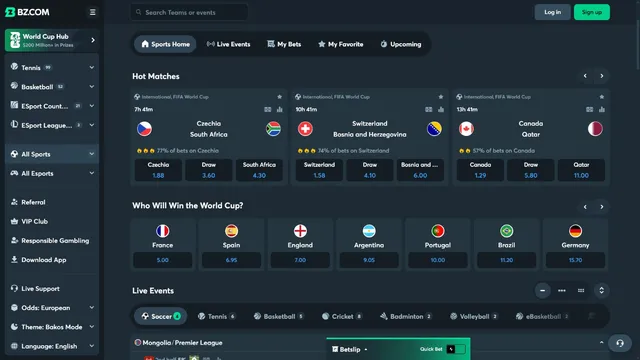Open scoreboard icon for Czechia match
Image resolution: width=640 pixels, height=360 pixels.
click(x=267, y=109)
